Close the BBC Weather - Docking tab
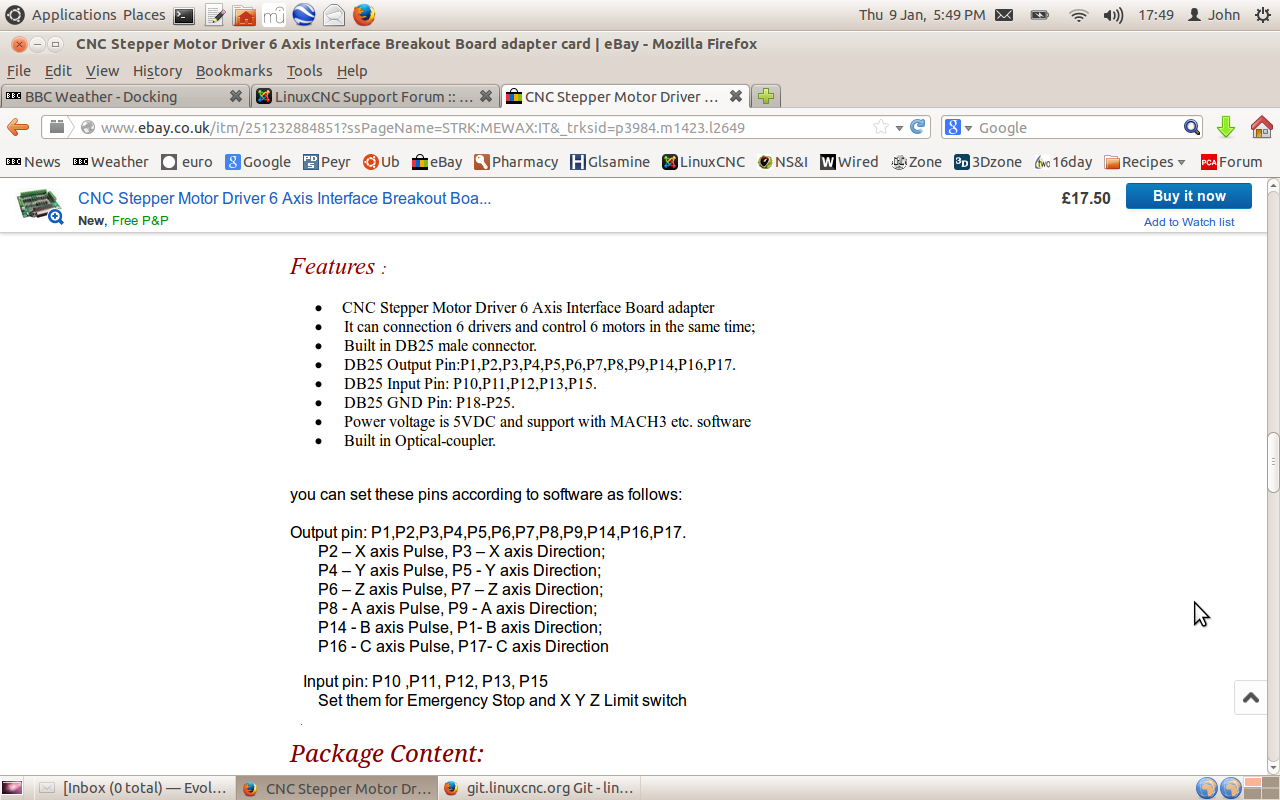Image resolution: width=1280 pixels, height=800 pixels. 236,96
